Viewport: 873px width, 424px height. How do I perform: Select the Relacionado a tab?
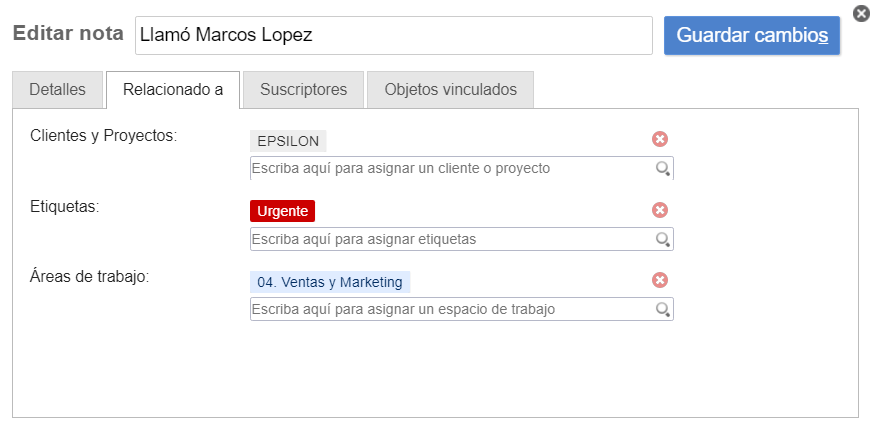pyautogui.click(x=173, y=90)
